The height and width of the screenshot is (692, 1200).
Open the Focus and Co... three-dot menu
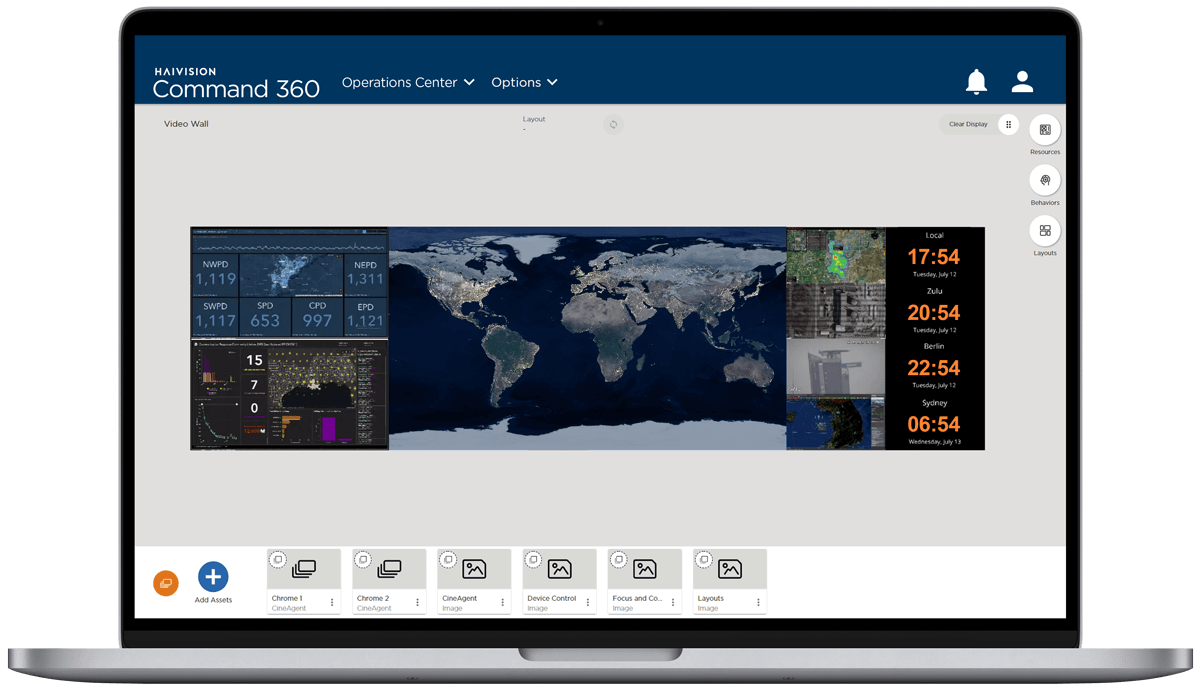[x=673, y=603]
